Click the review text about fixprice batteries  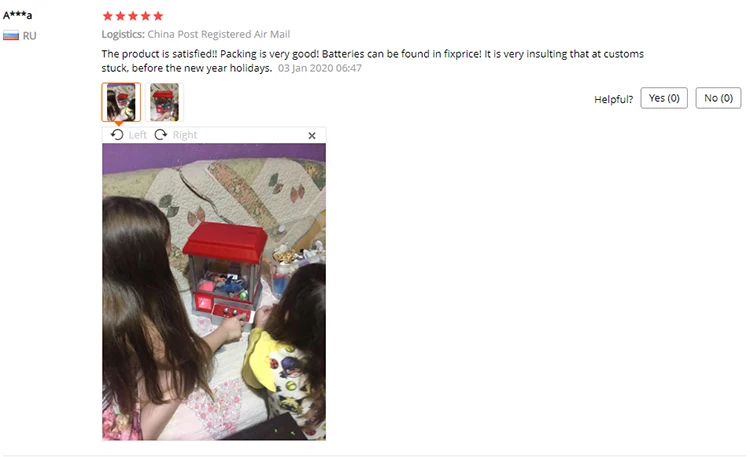pyautogui.click(x=373, y=61)
